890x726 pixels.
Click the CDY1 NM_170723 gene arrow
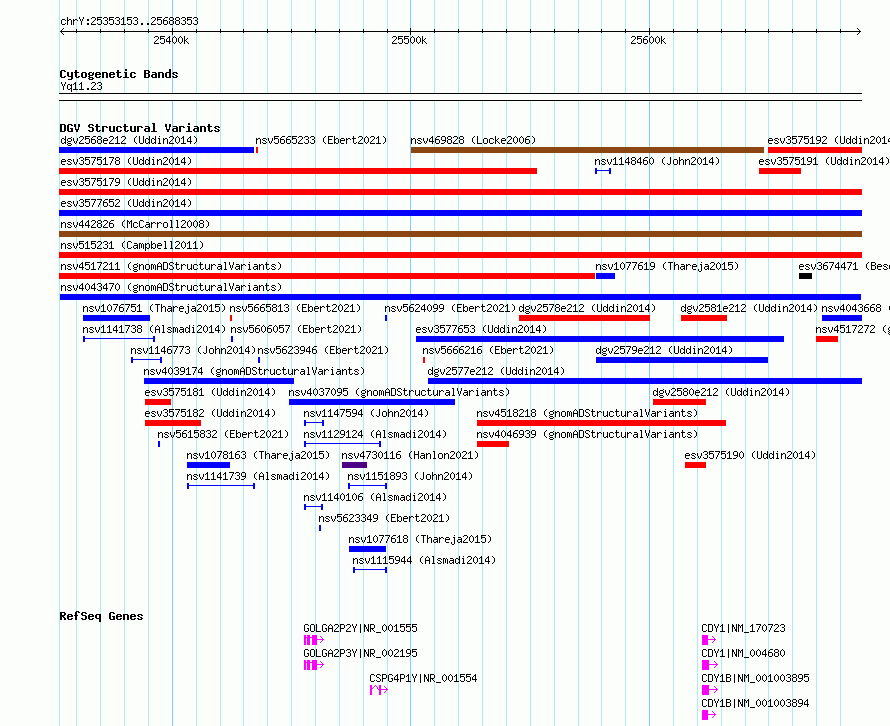click(x=709, y=640)
